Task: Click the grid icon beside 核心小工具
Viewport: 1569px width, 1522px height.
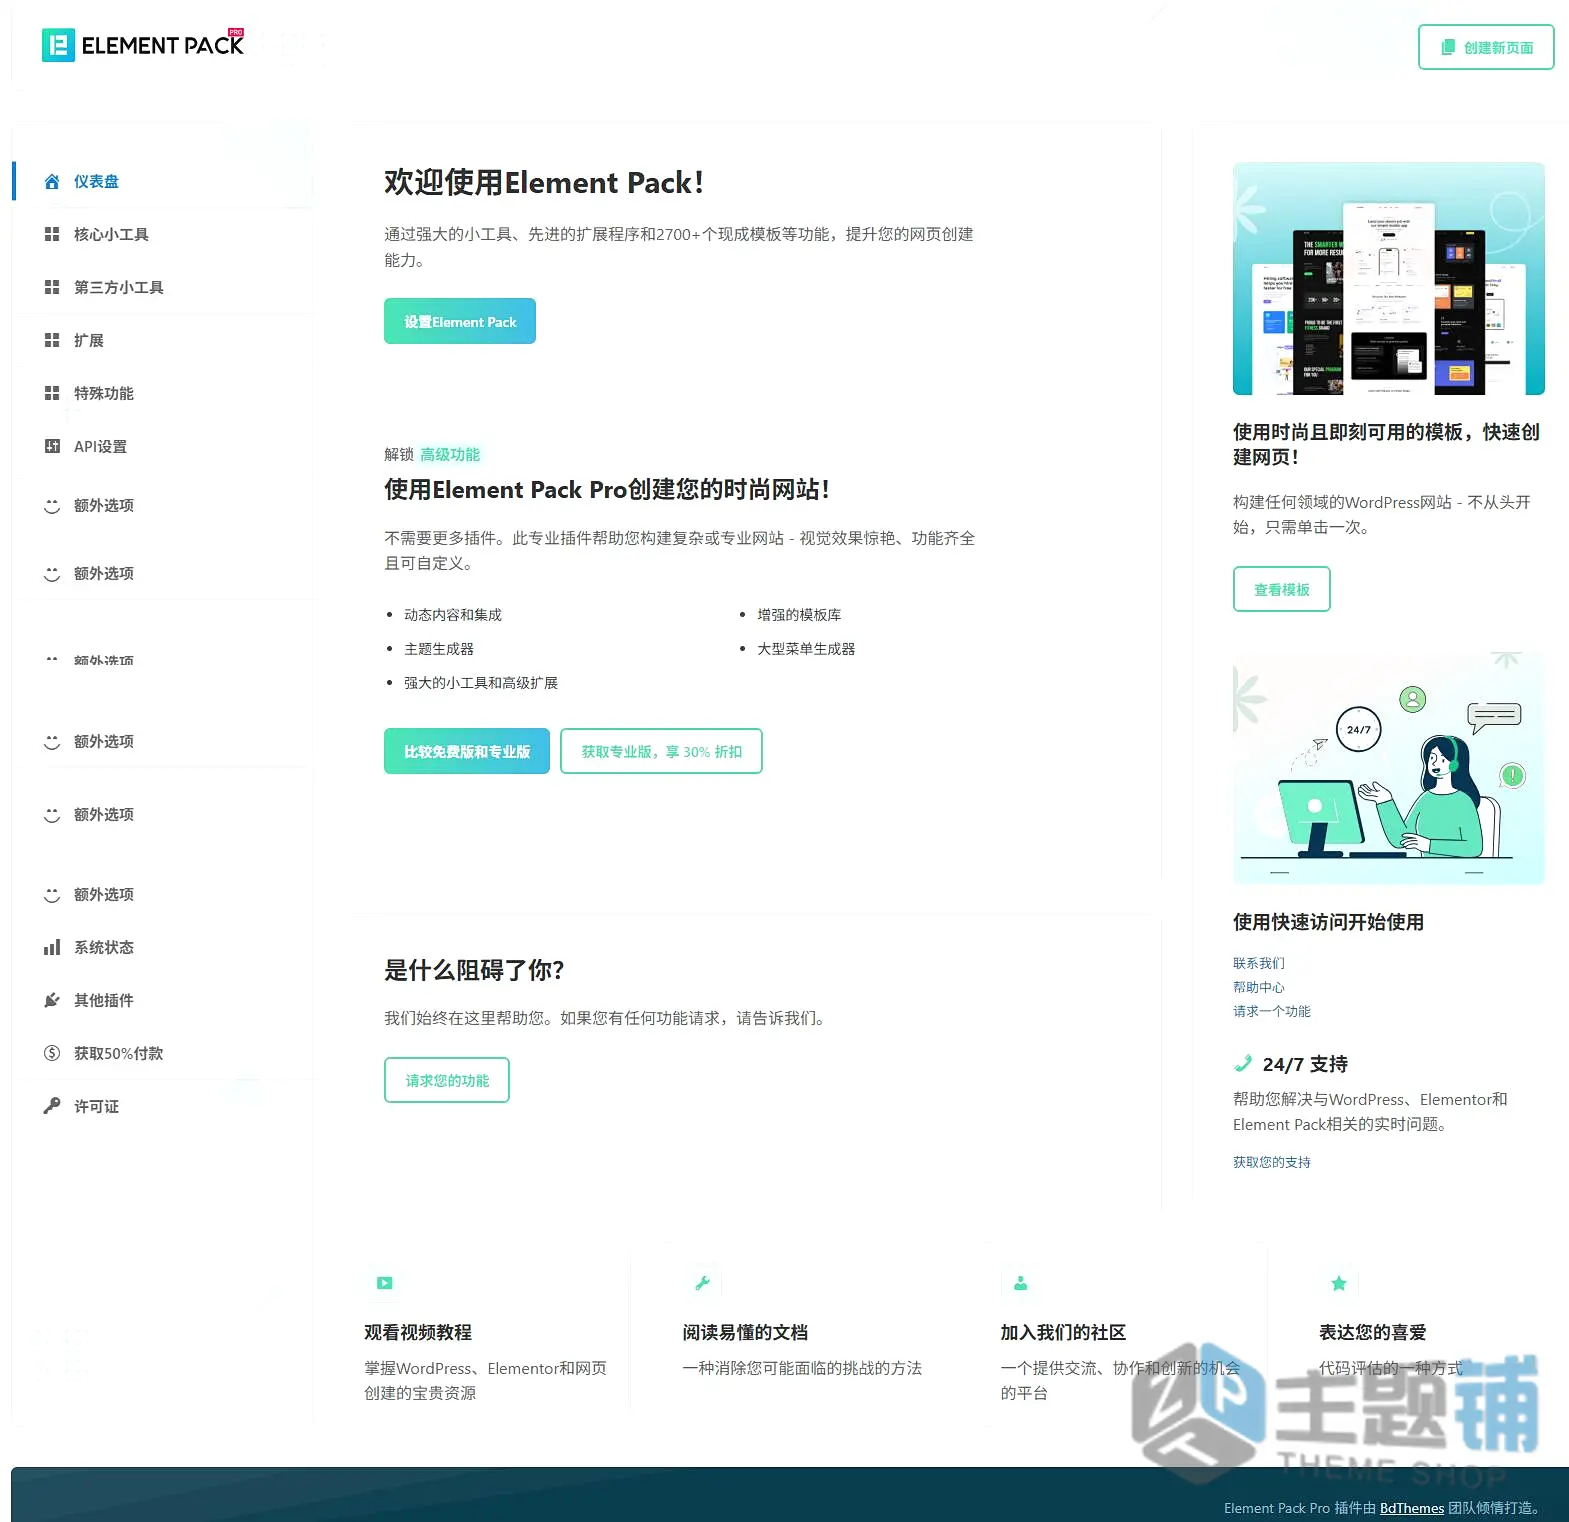Action: coord(52,234)
